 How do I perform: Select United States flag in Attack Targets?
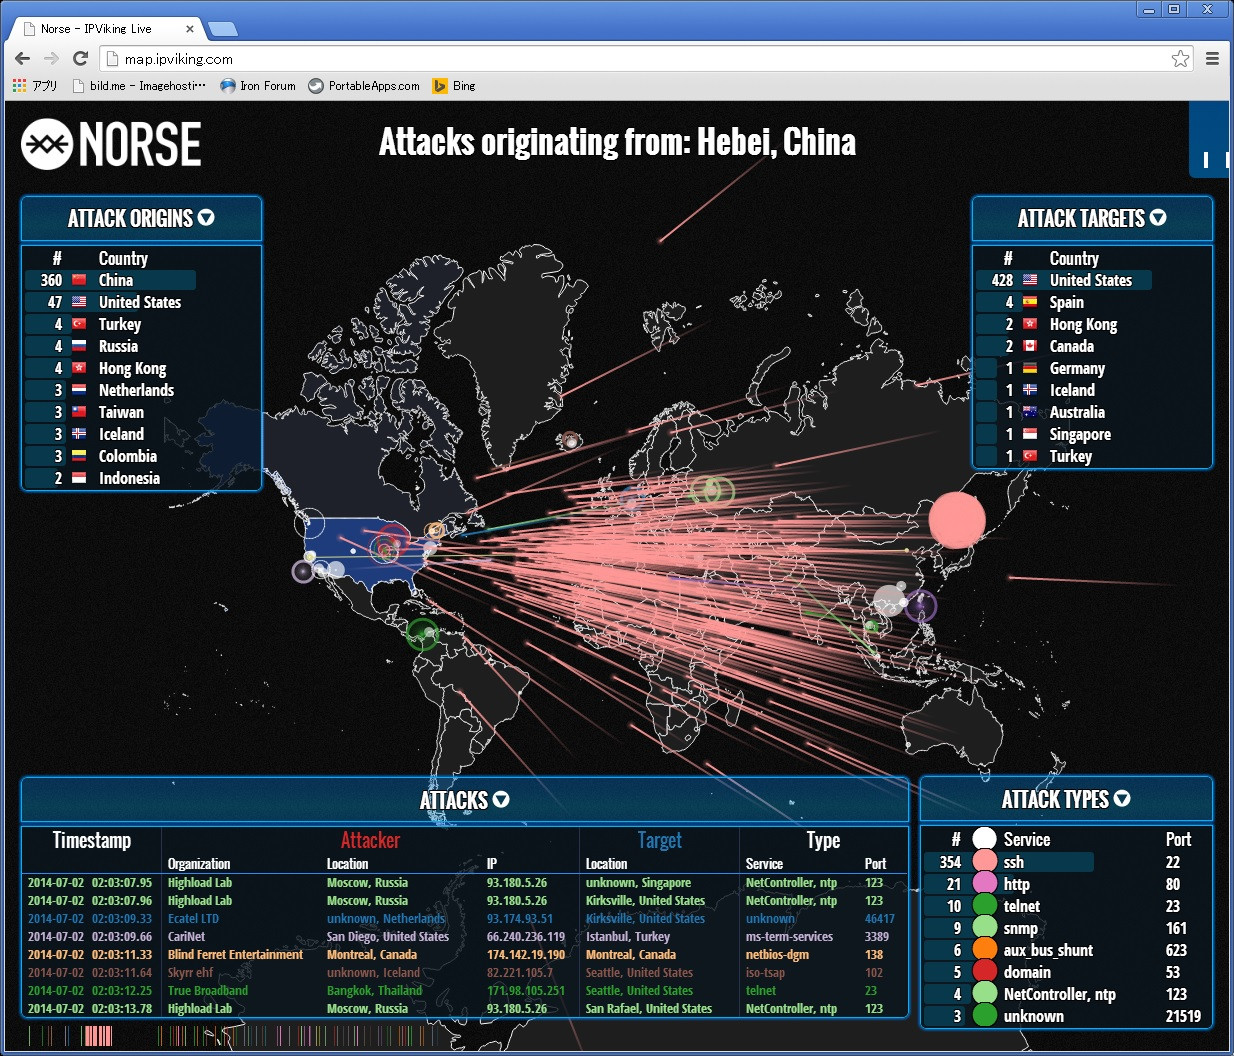1030,280
